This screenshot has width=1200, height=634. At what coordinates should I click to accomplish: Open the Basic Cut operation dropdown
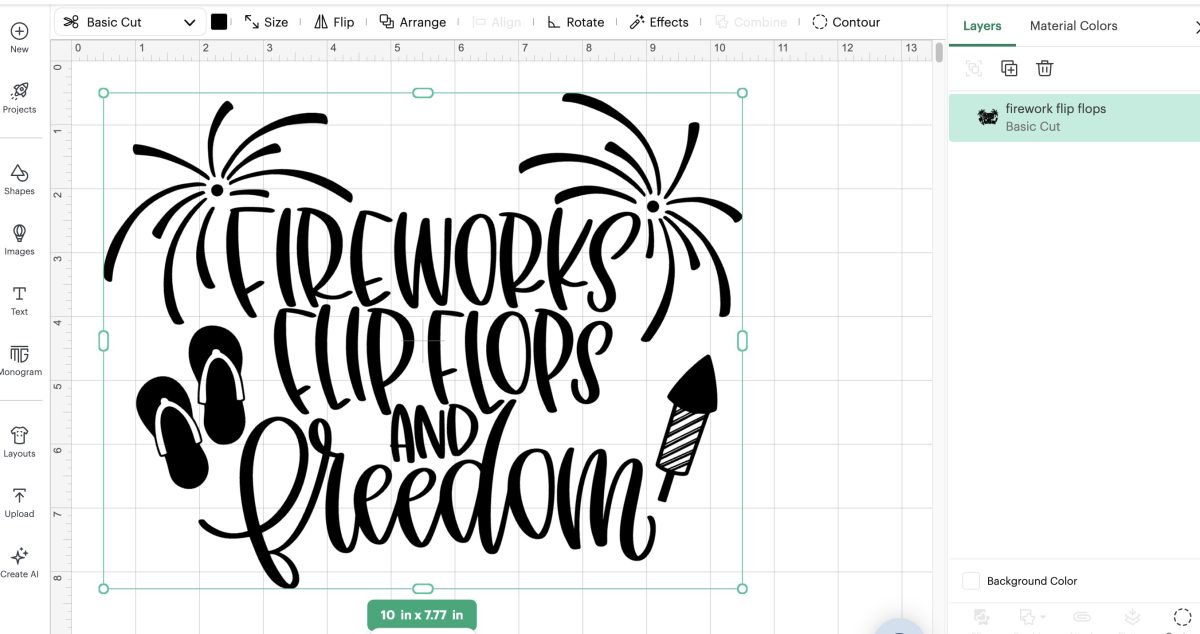(x=129, y=22)
